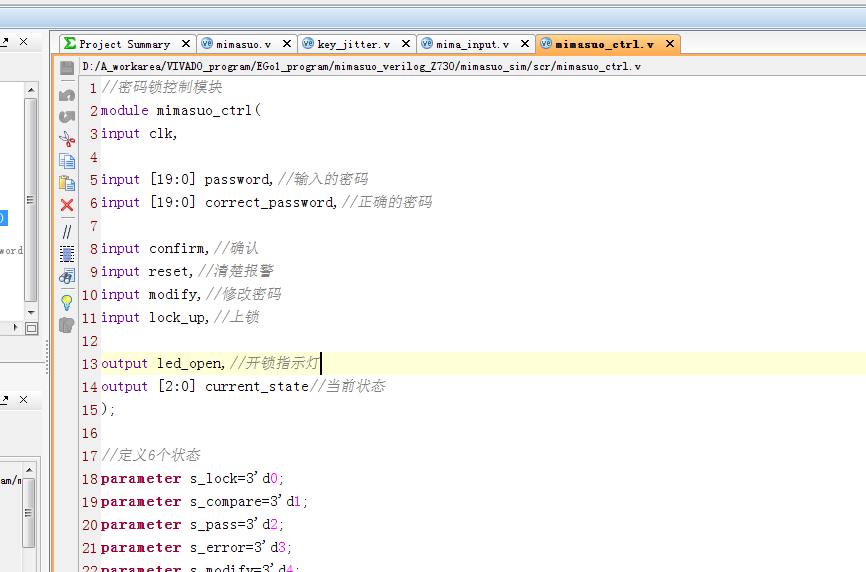This screenshot has width=866, height=572.
Task: Click the light bulb language templates icon
Action: pyautogui.click(x=67, y=301)
